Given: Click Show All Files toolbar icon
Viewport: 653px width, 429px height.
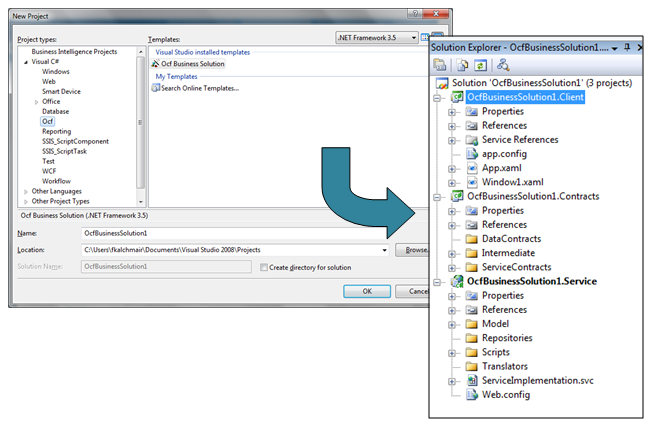Looking at the screenshot, I should (x=463, y=65).
